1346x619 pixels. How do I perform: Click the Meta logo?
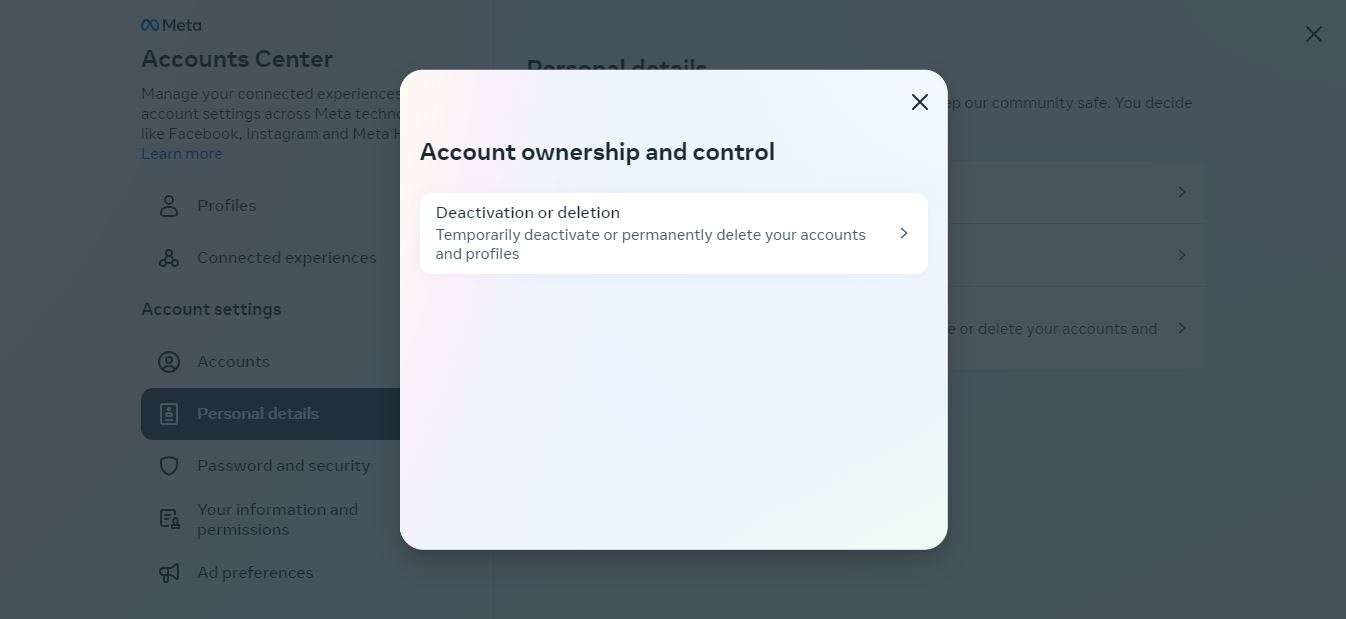coord(171,25)
